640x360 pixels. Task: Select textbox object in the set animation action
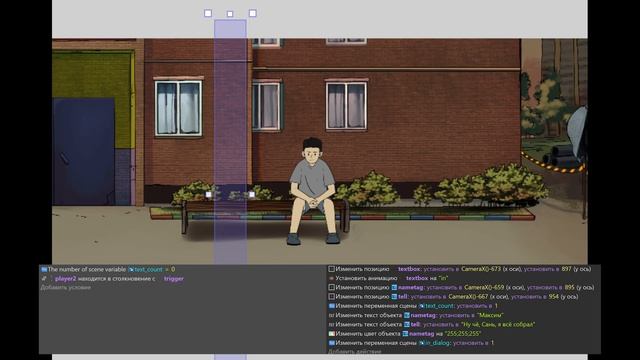tap(417, 278)
